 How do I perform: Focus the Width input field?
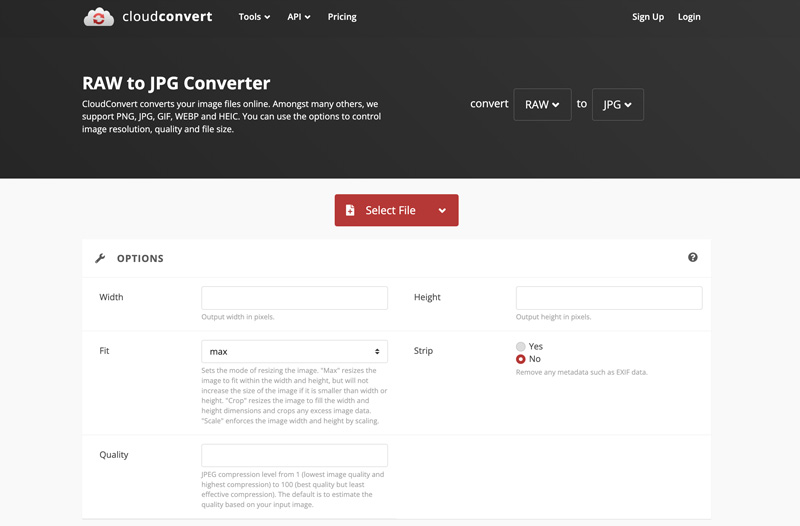pyautogui.click(x=294, y=297)
